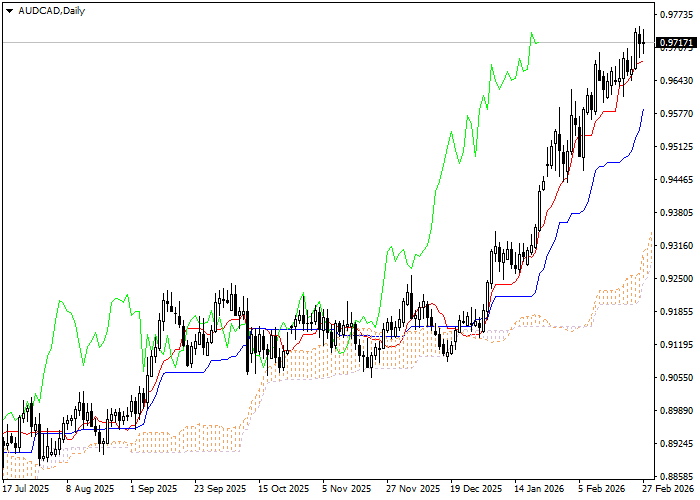Click the 17 Jul 2025 date label
This screenshot has height=500, width=700.
(x=25, y=490)
